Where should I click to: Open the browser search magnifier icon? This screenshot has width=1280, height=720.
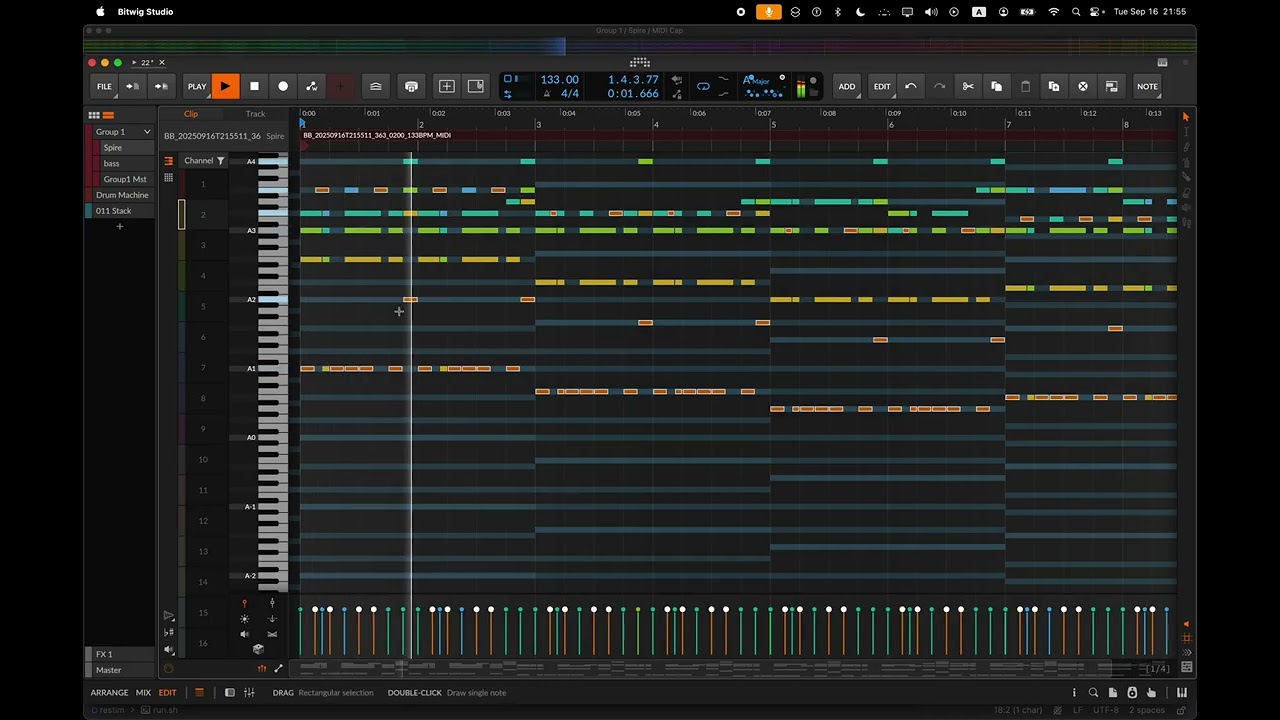click(x=1093, y=692)
